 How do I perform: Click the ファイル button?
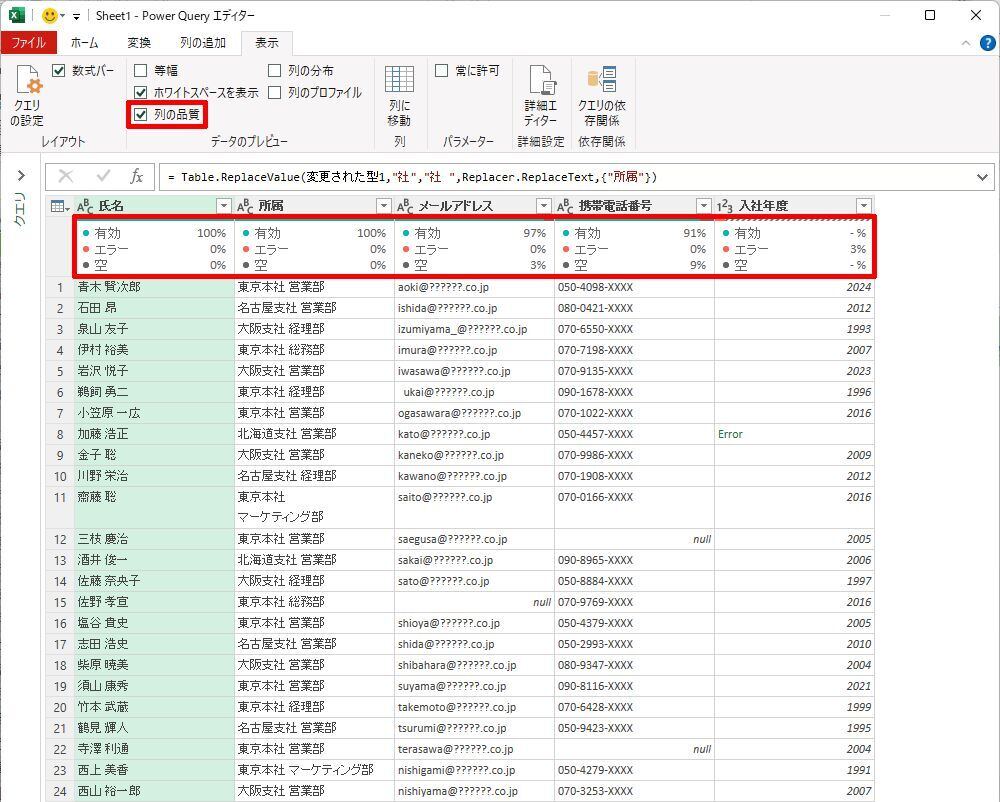pos(28,43)
